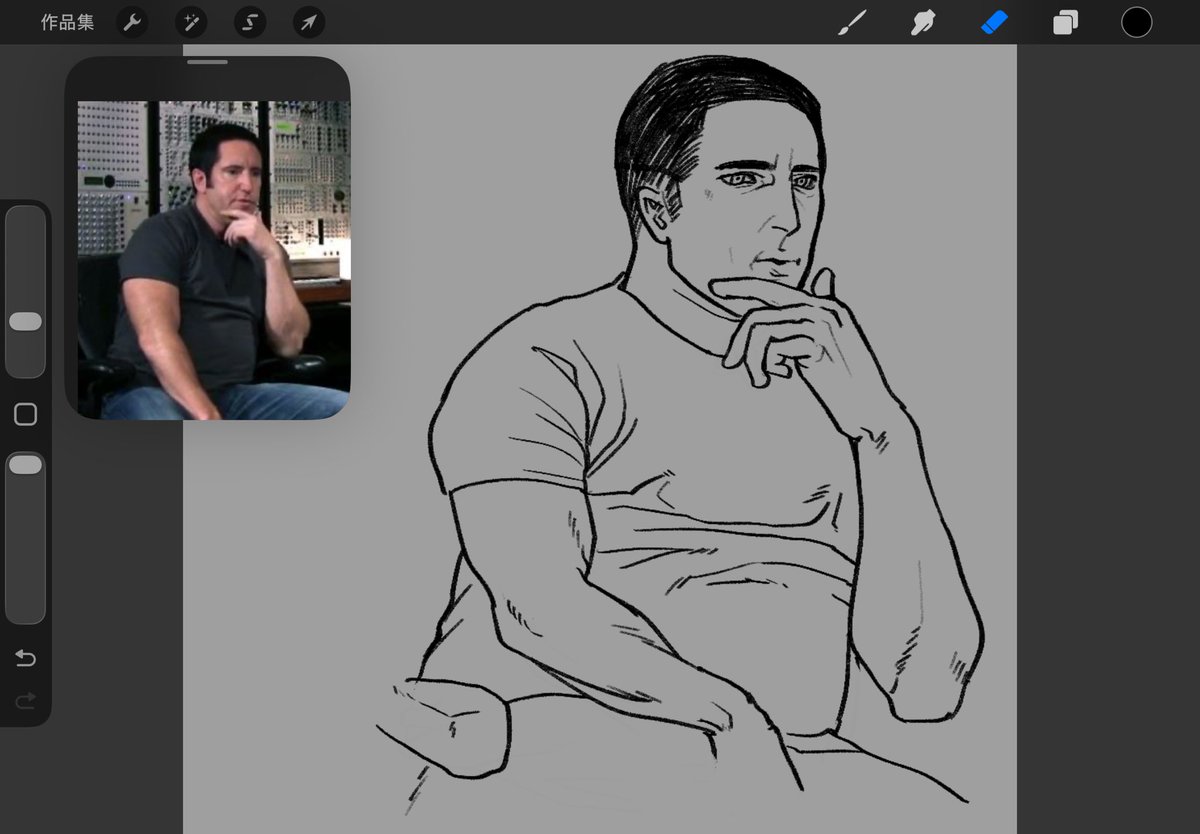Image resolution: width=1200 pixels, height=834 pixels.
Task: Tap the reference window grab handle
Action: [x=207, y=62]
